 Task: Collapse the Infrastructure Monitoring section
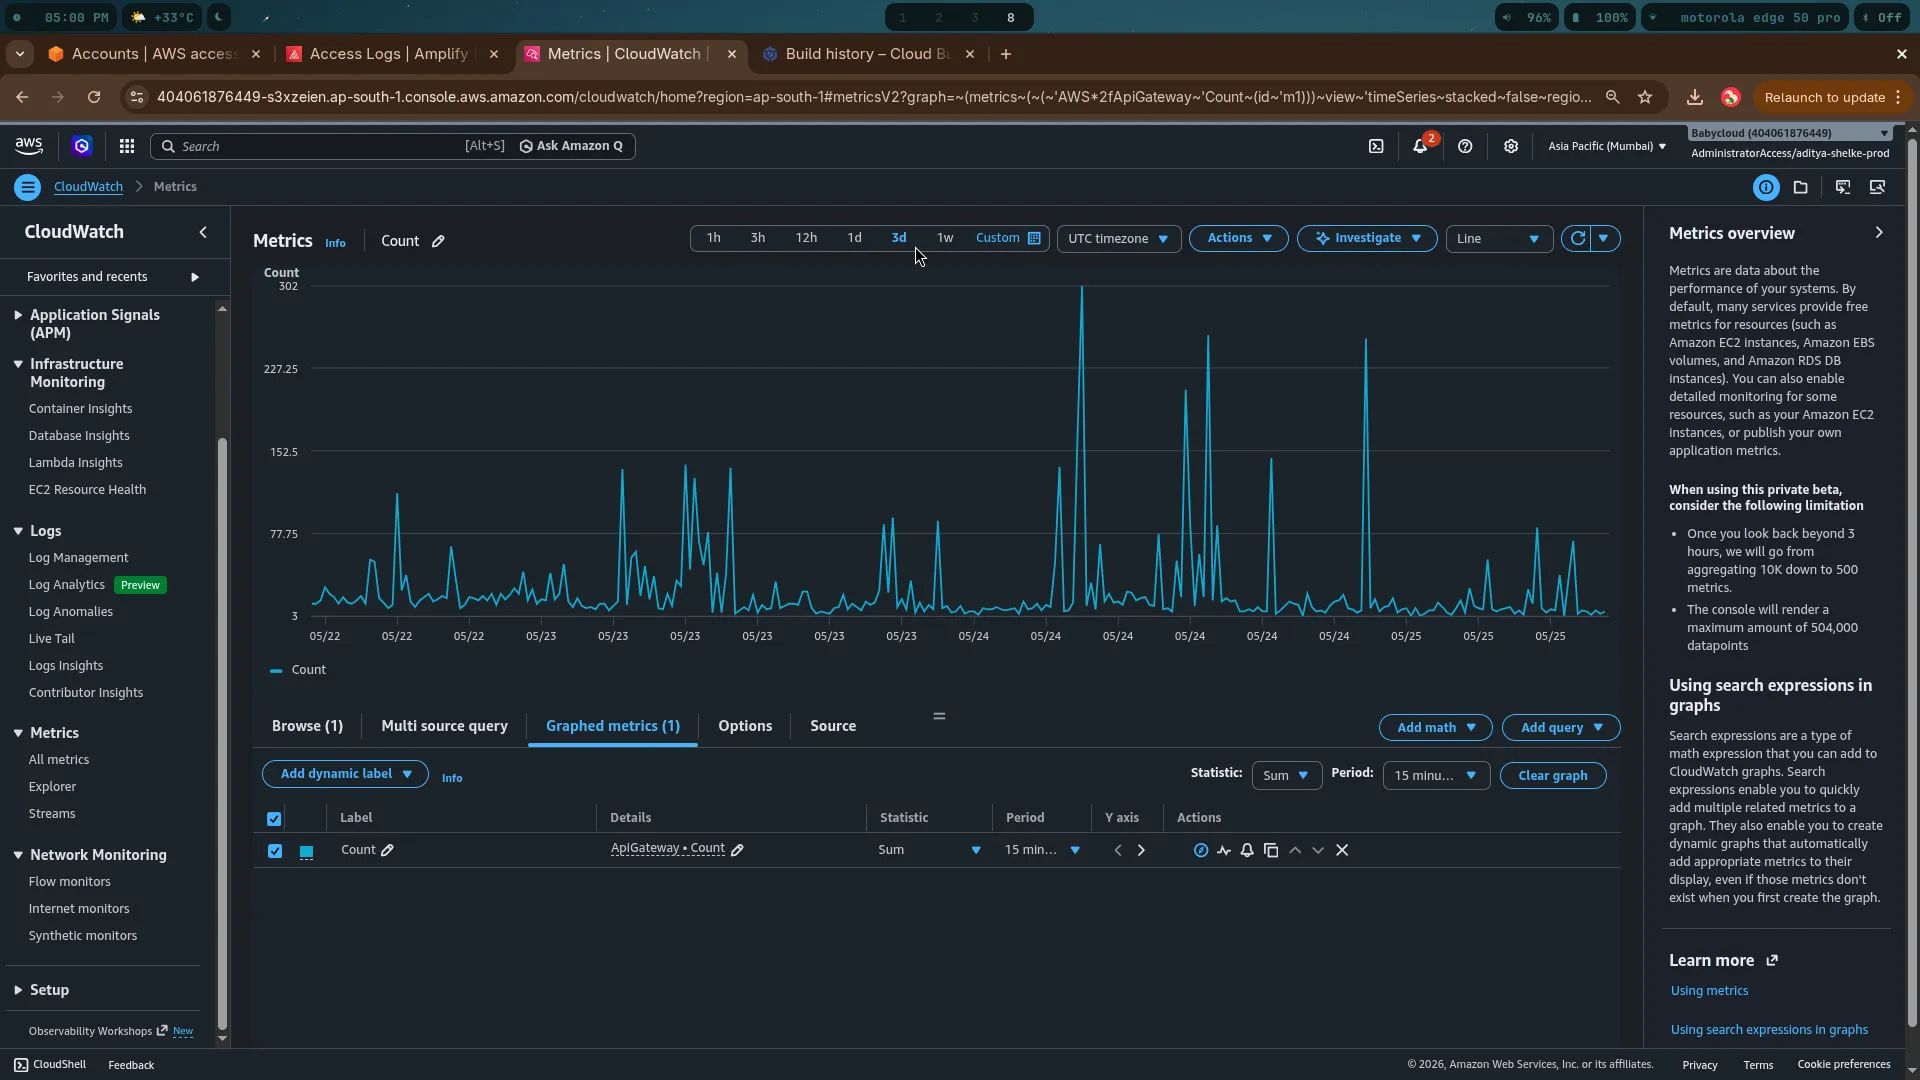coord(18,364)
